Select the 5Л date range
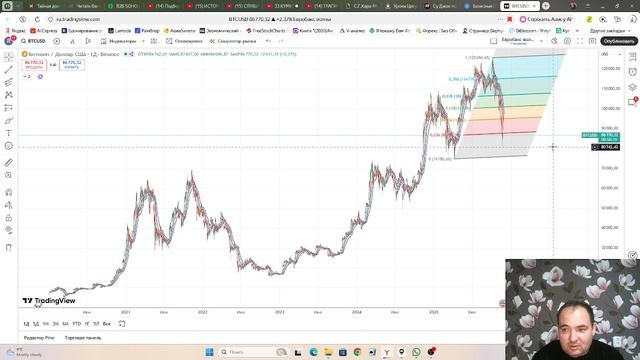This screenshot has height=360, width=640. point(96,324)
